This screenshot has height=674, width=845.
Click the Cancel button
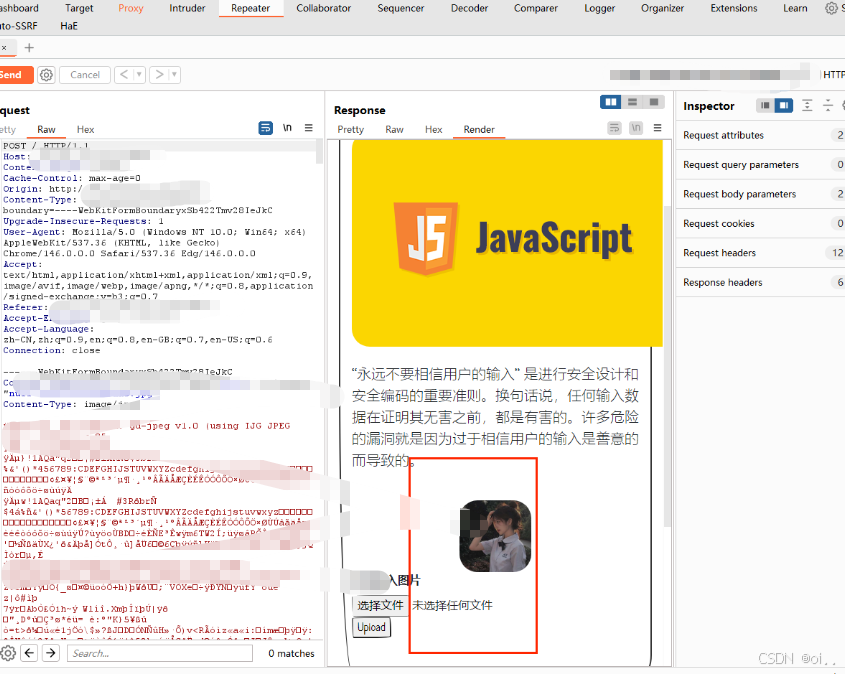(85, 75)
